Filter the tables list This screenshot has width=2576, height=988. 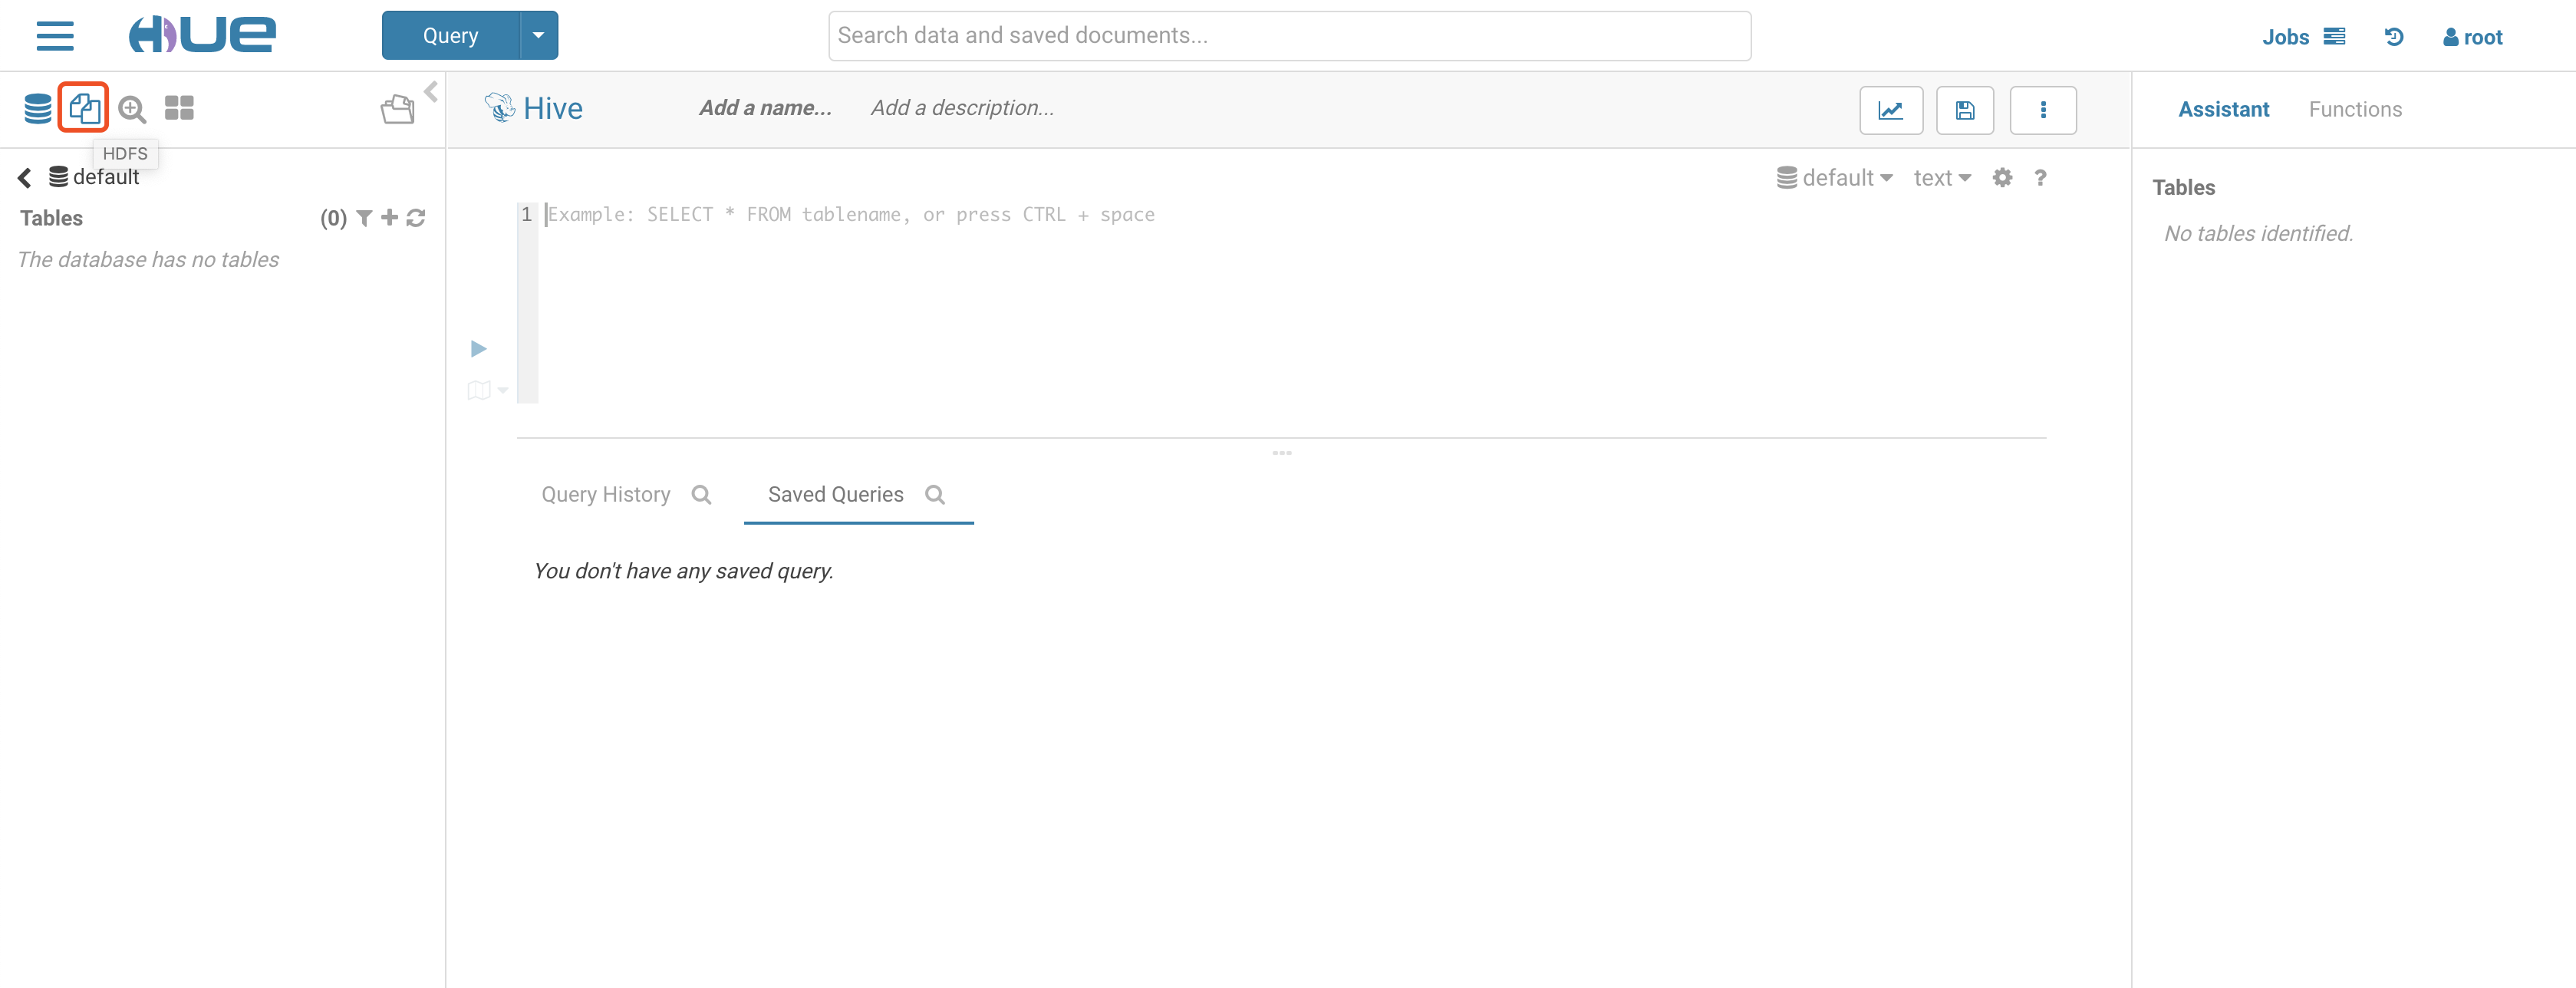pos(364,218)
